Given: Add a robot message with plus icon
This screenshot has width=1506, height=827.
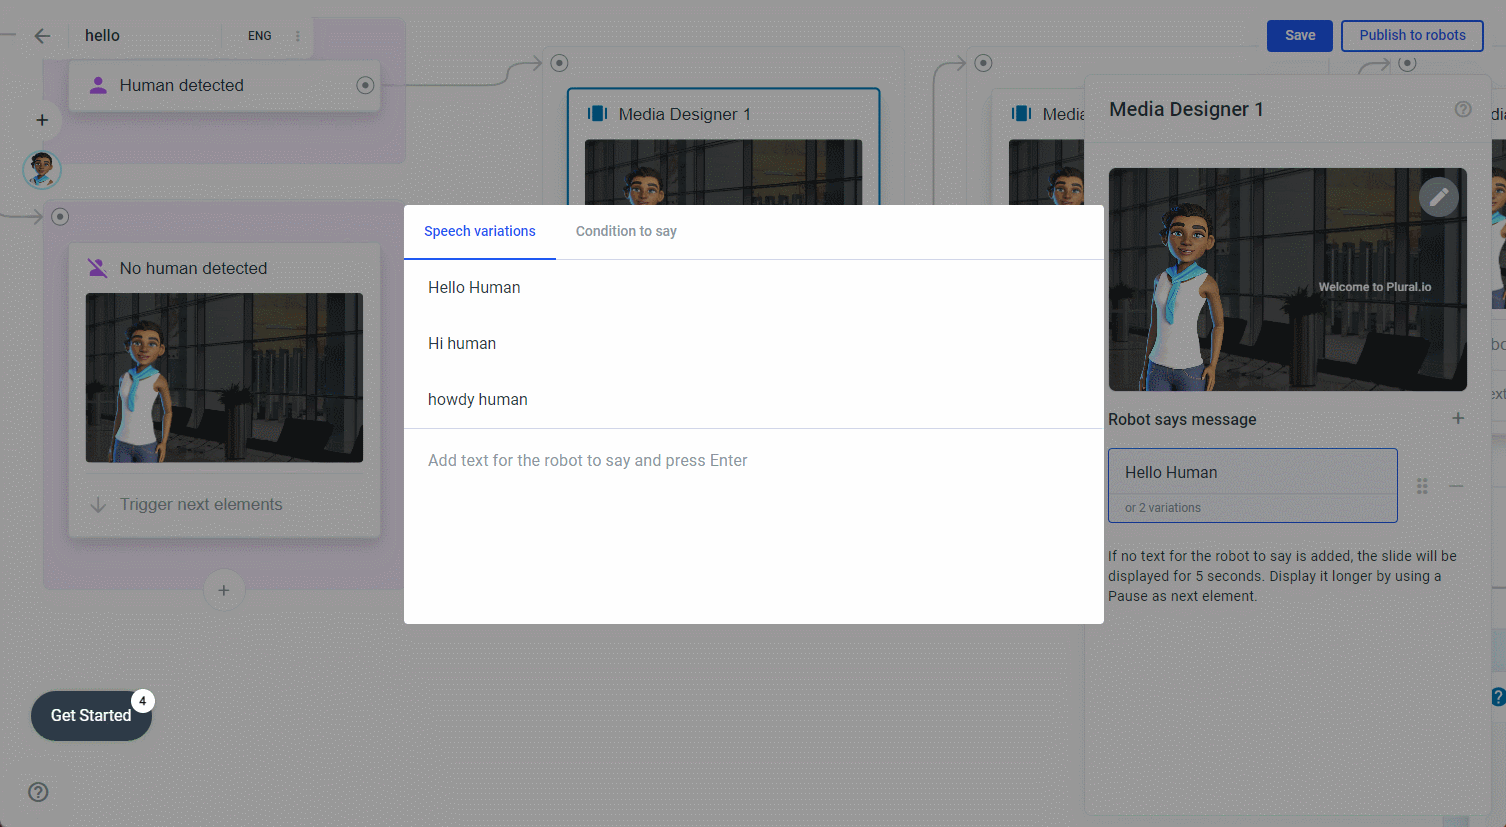Looking at the screenshot, I should pos(1458,419).
